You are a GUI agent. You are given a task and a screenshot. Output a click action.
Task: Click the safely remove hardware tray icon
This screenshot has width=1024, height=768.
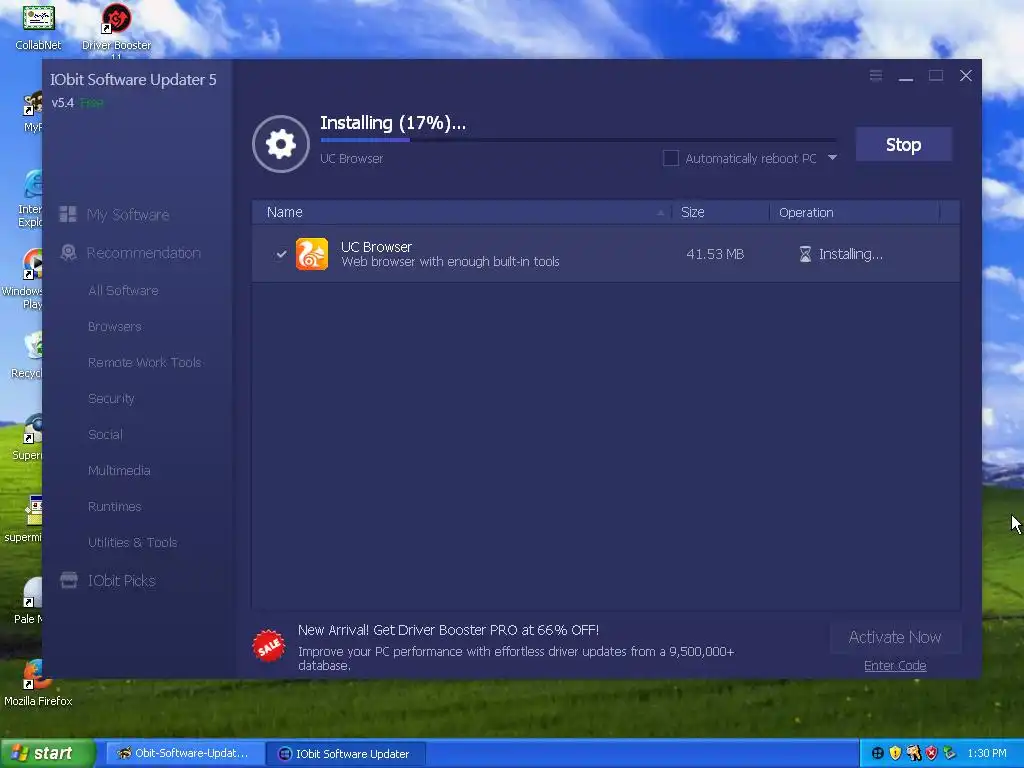[x=950, y=753]
